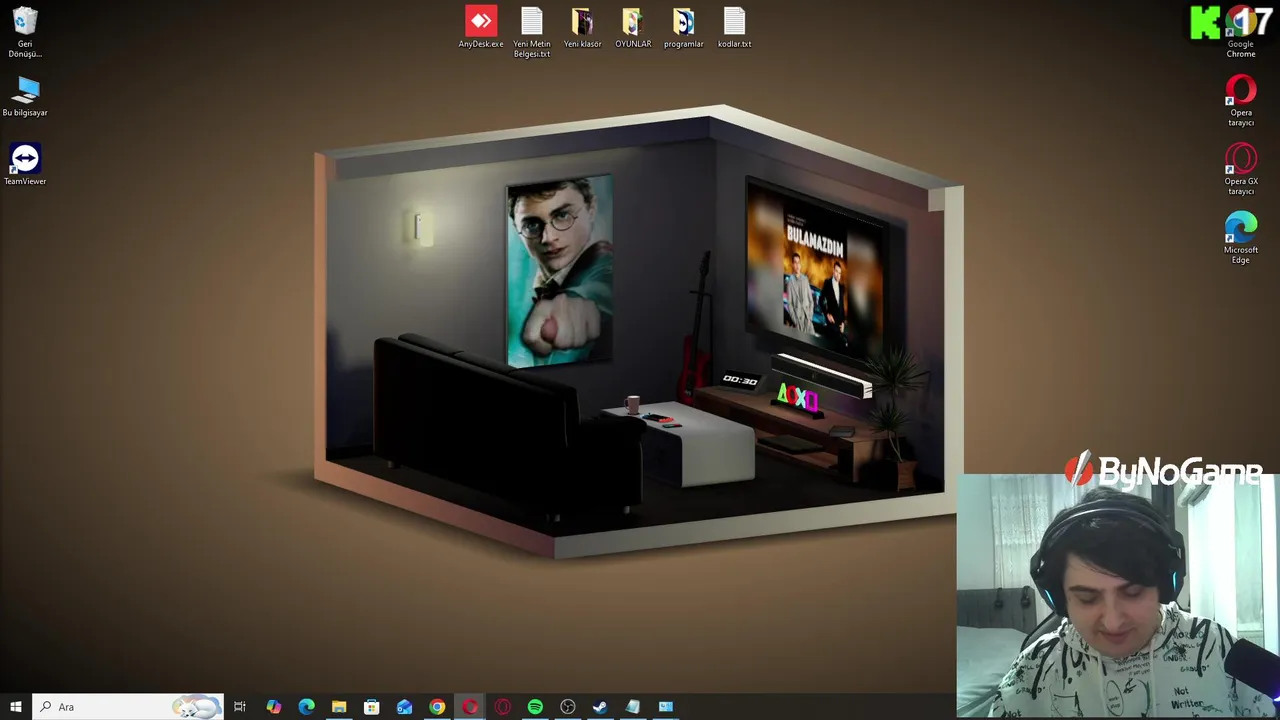This screenshot has height=720, width=1280.
Task: Click the fox illustration in search box
Action: pos(197,707)
